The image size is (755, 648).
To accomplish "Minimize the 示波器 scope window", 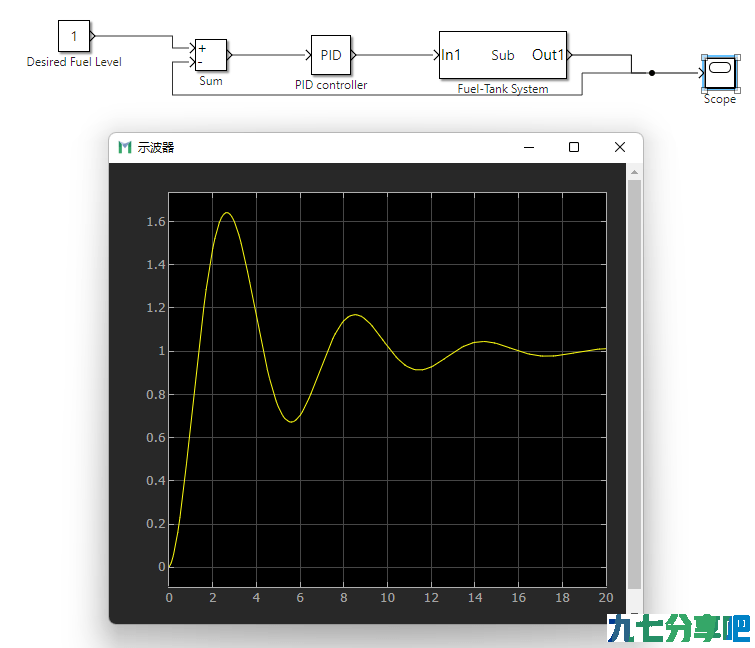I will [529, 147].
